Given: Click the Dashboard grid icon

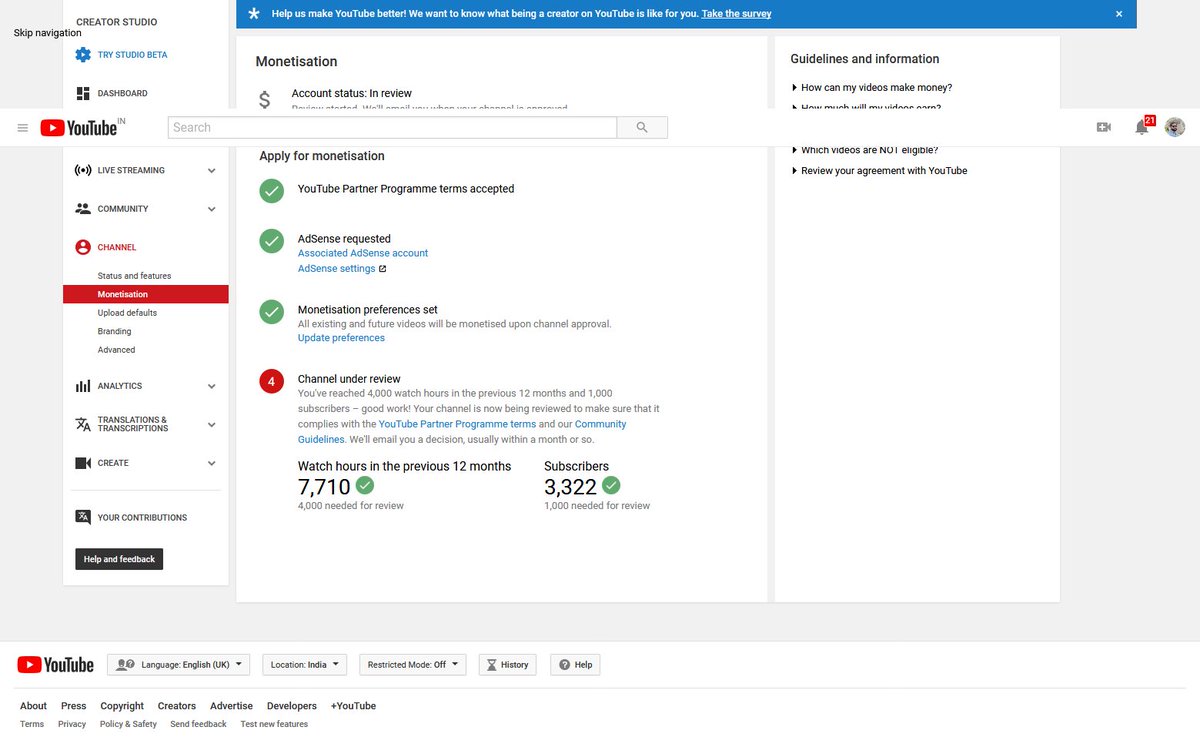Looking at the screenshot, I should [x=83, y=93].
